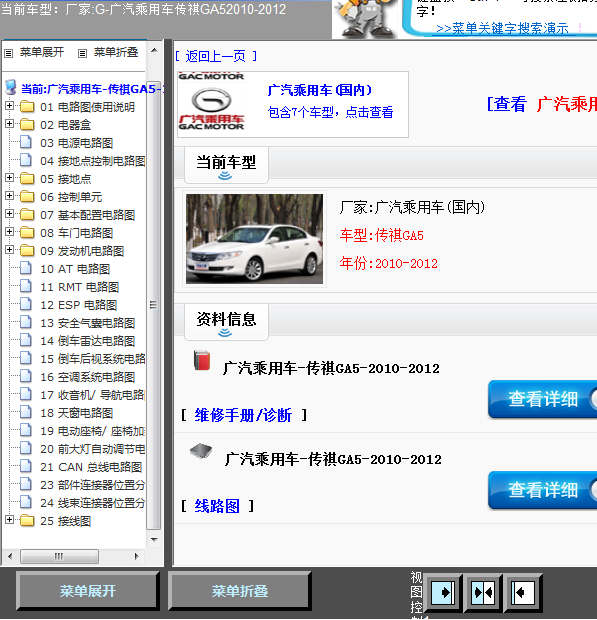Click horizontal scrollbar right arrow
This screenshot has width=597, height=620.
pyautogui.click(x=136, y=556)
